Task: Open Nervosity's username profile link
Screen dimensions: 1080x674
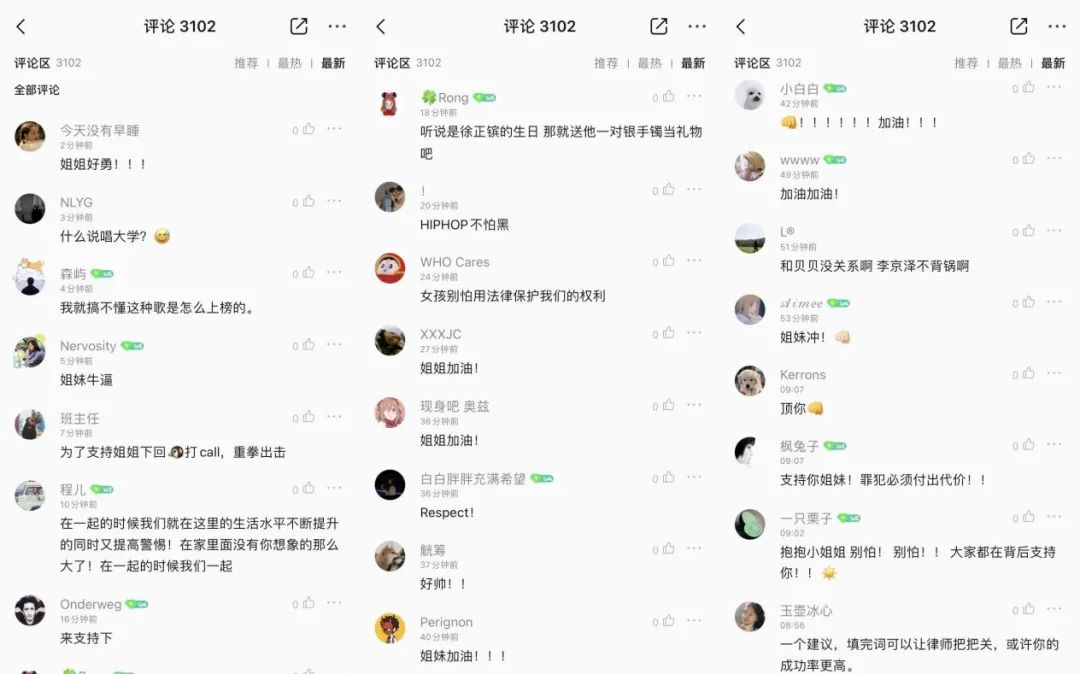Action: pos(87,346)
